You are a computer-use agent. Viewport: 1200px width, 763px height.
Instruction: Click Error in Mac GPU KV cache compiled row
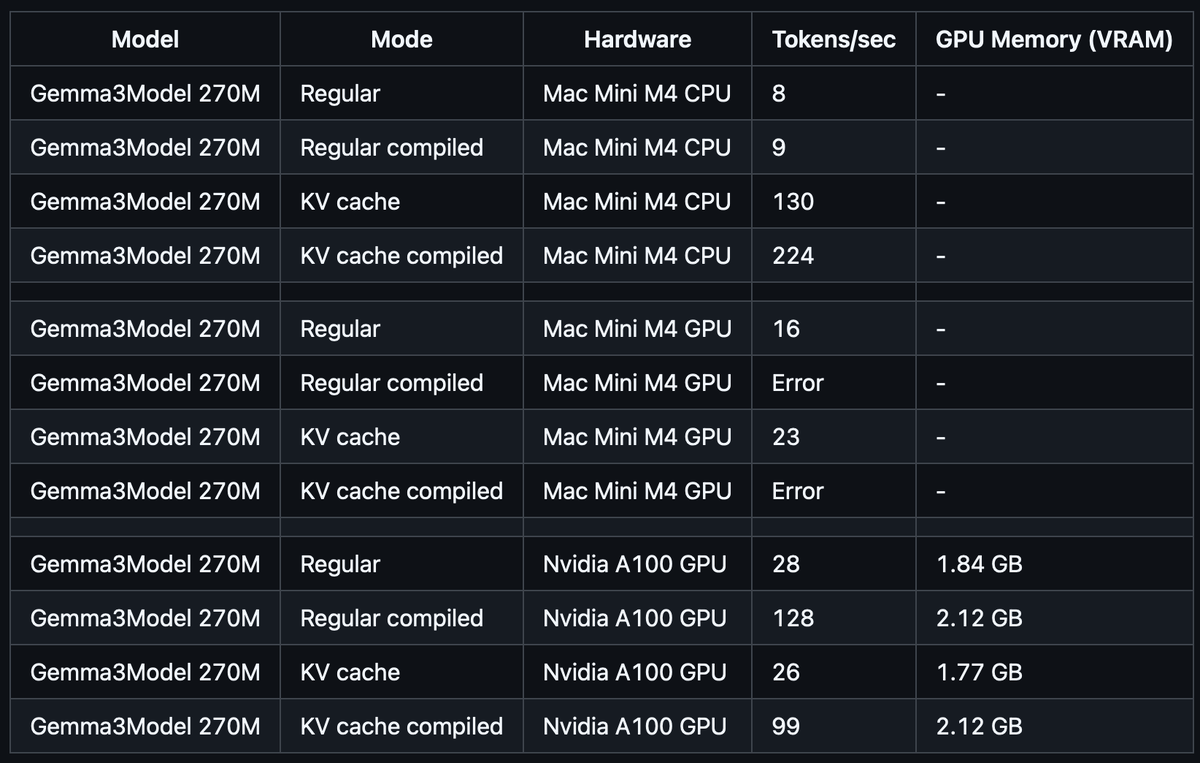(x=798, y=491)
